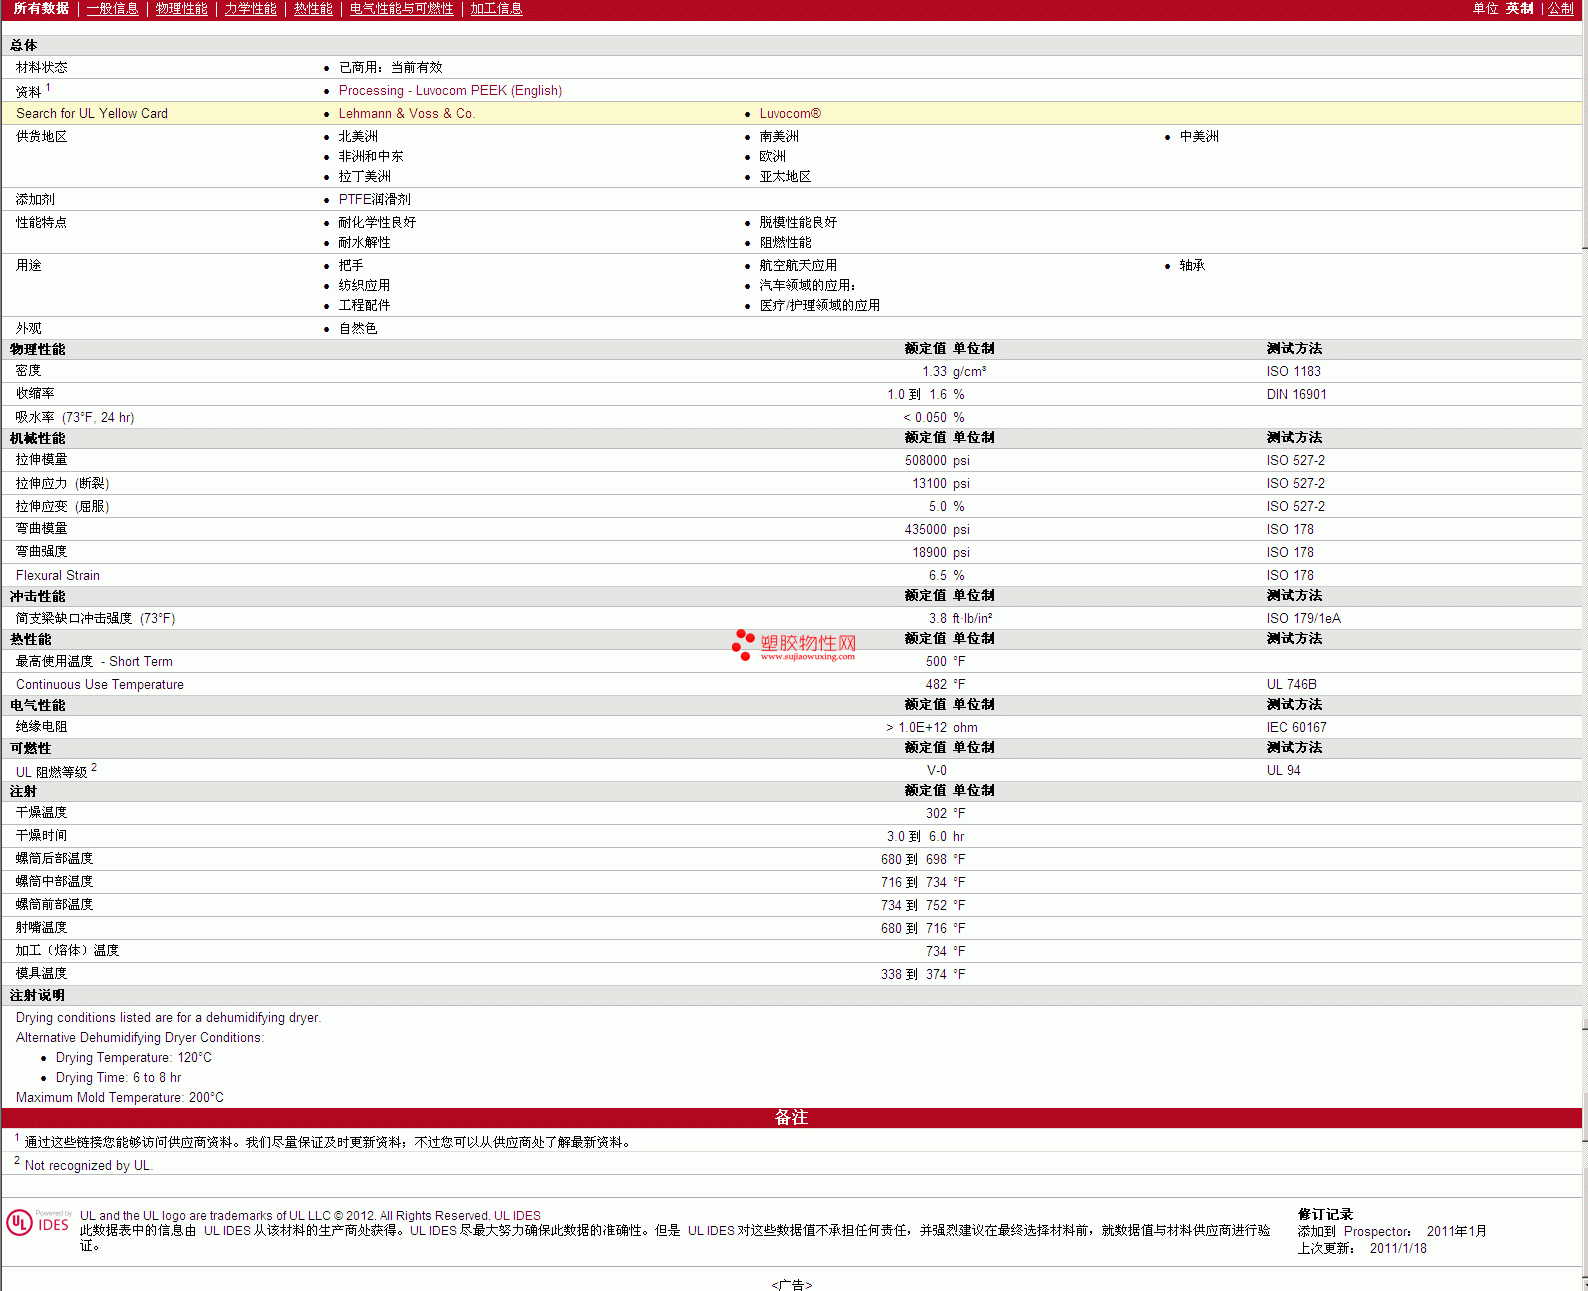Click the 拉伸模量 property name
Viewport: 1588px width, 1291px height.
pos(41,460)
